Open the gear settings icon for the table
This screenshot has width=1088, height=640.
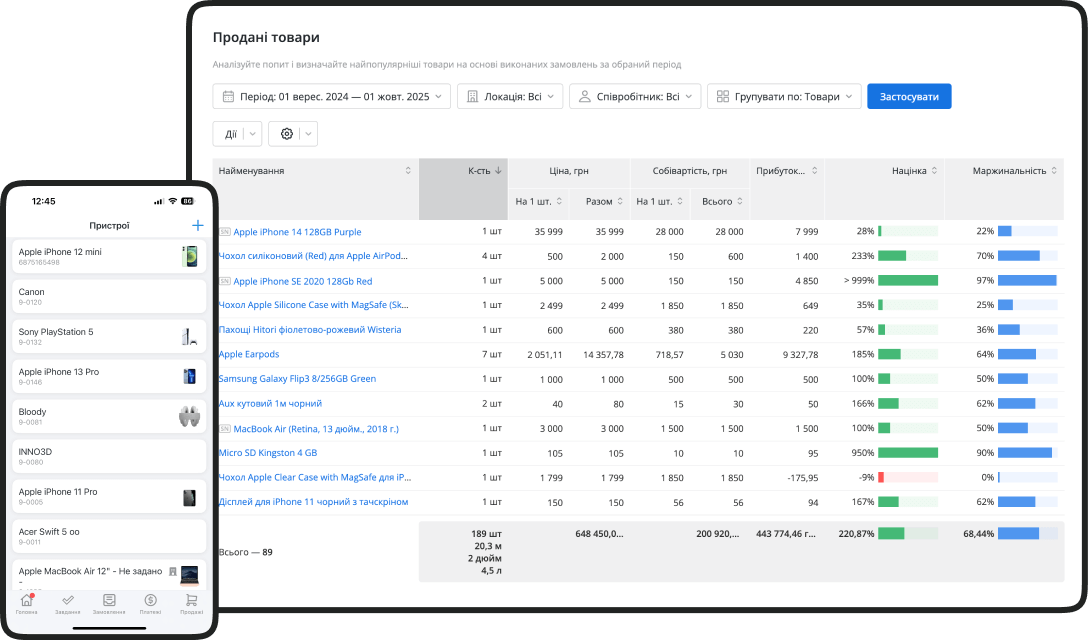pos(287,134)
